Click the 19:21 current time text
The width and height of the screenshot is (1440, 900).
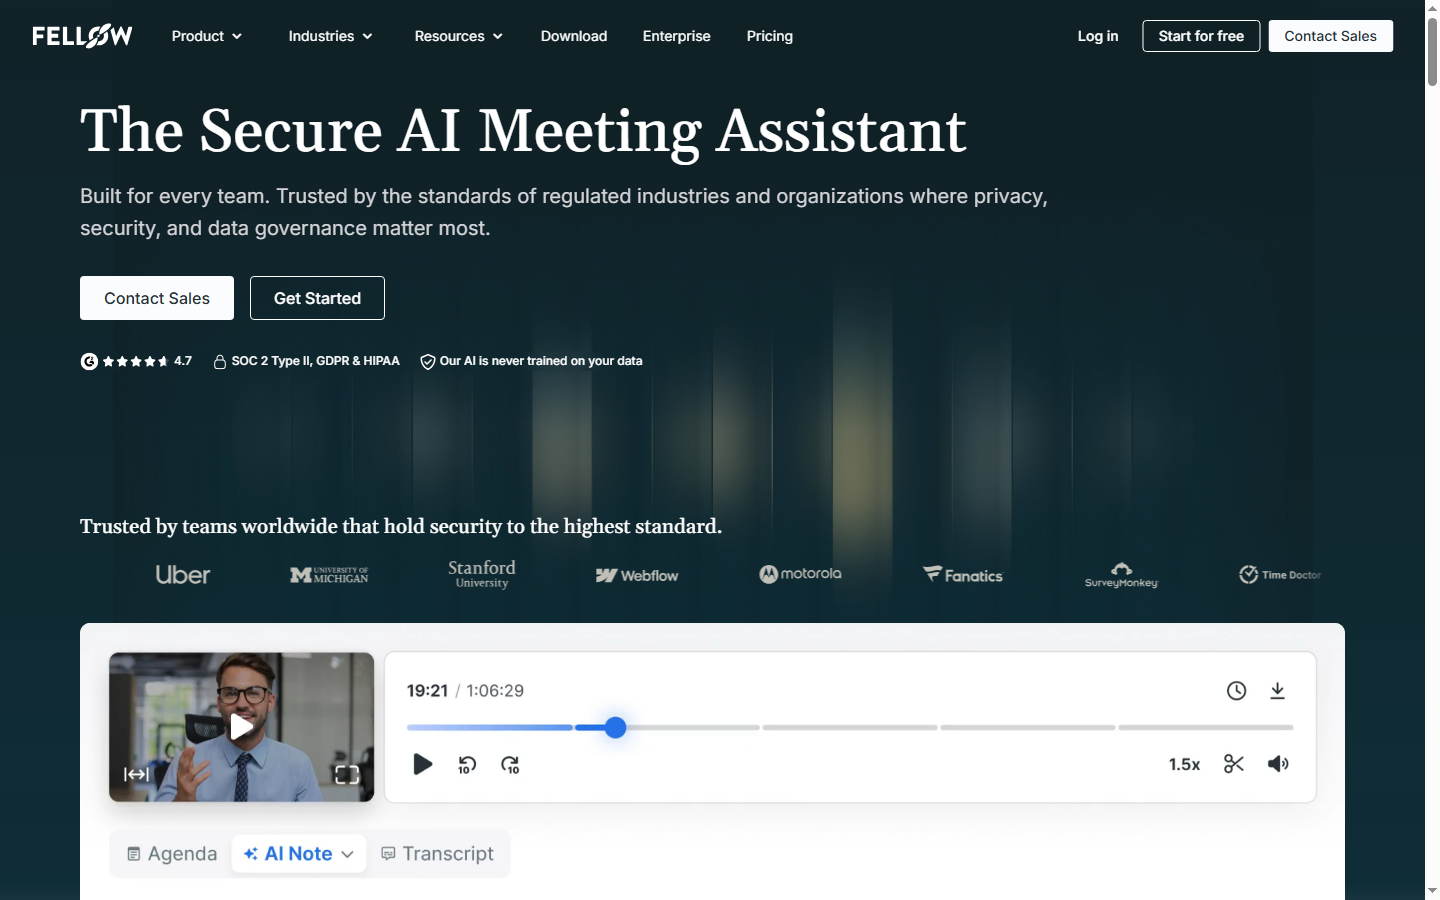click(x=427, y=691)
